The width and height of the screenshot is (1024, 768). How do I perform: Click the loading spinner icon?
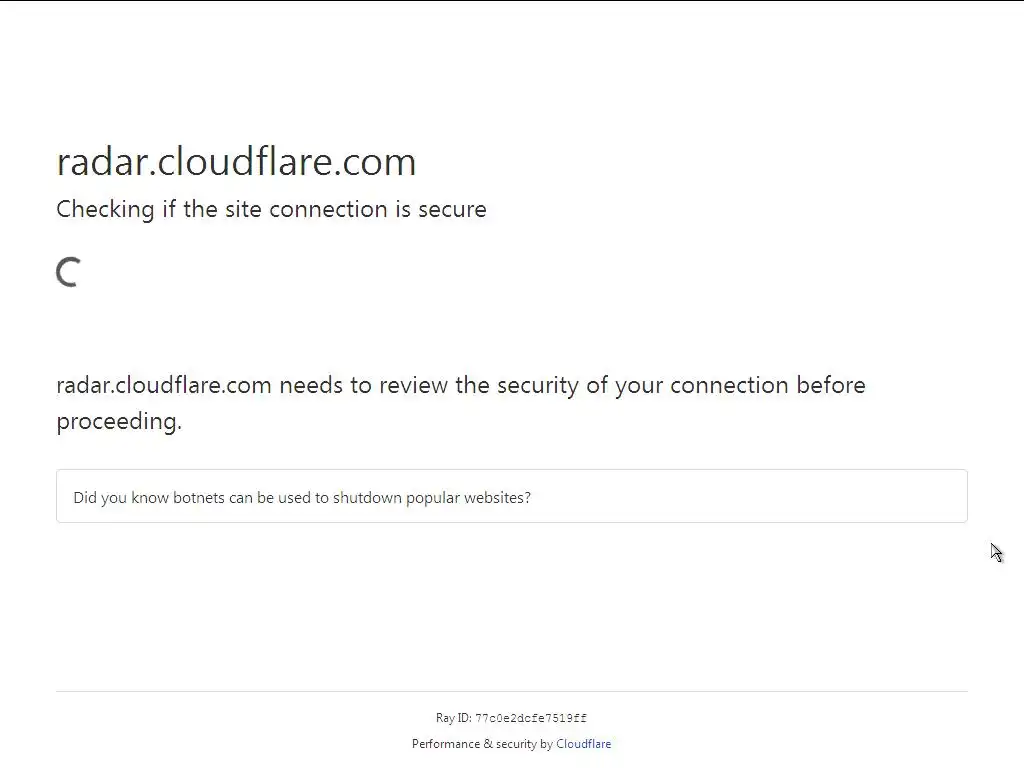(68, 272)
